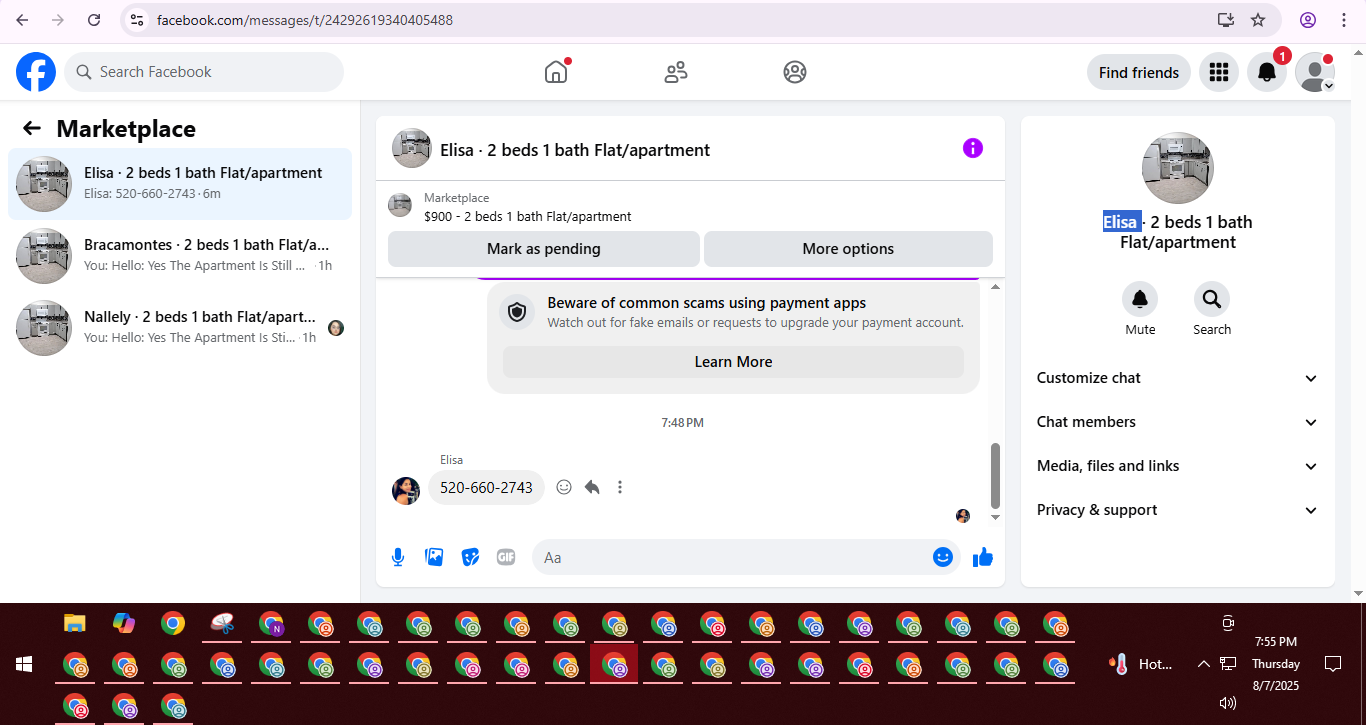The width and height of the screenshot is (1366, 725).
Task: View site information icon in the address bar
Action: [138, 20]
